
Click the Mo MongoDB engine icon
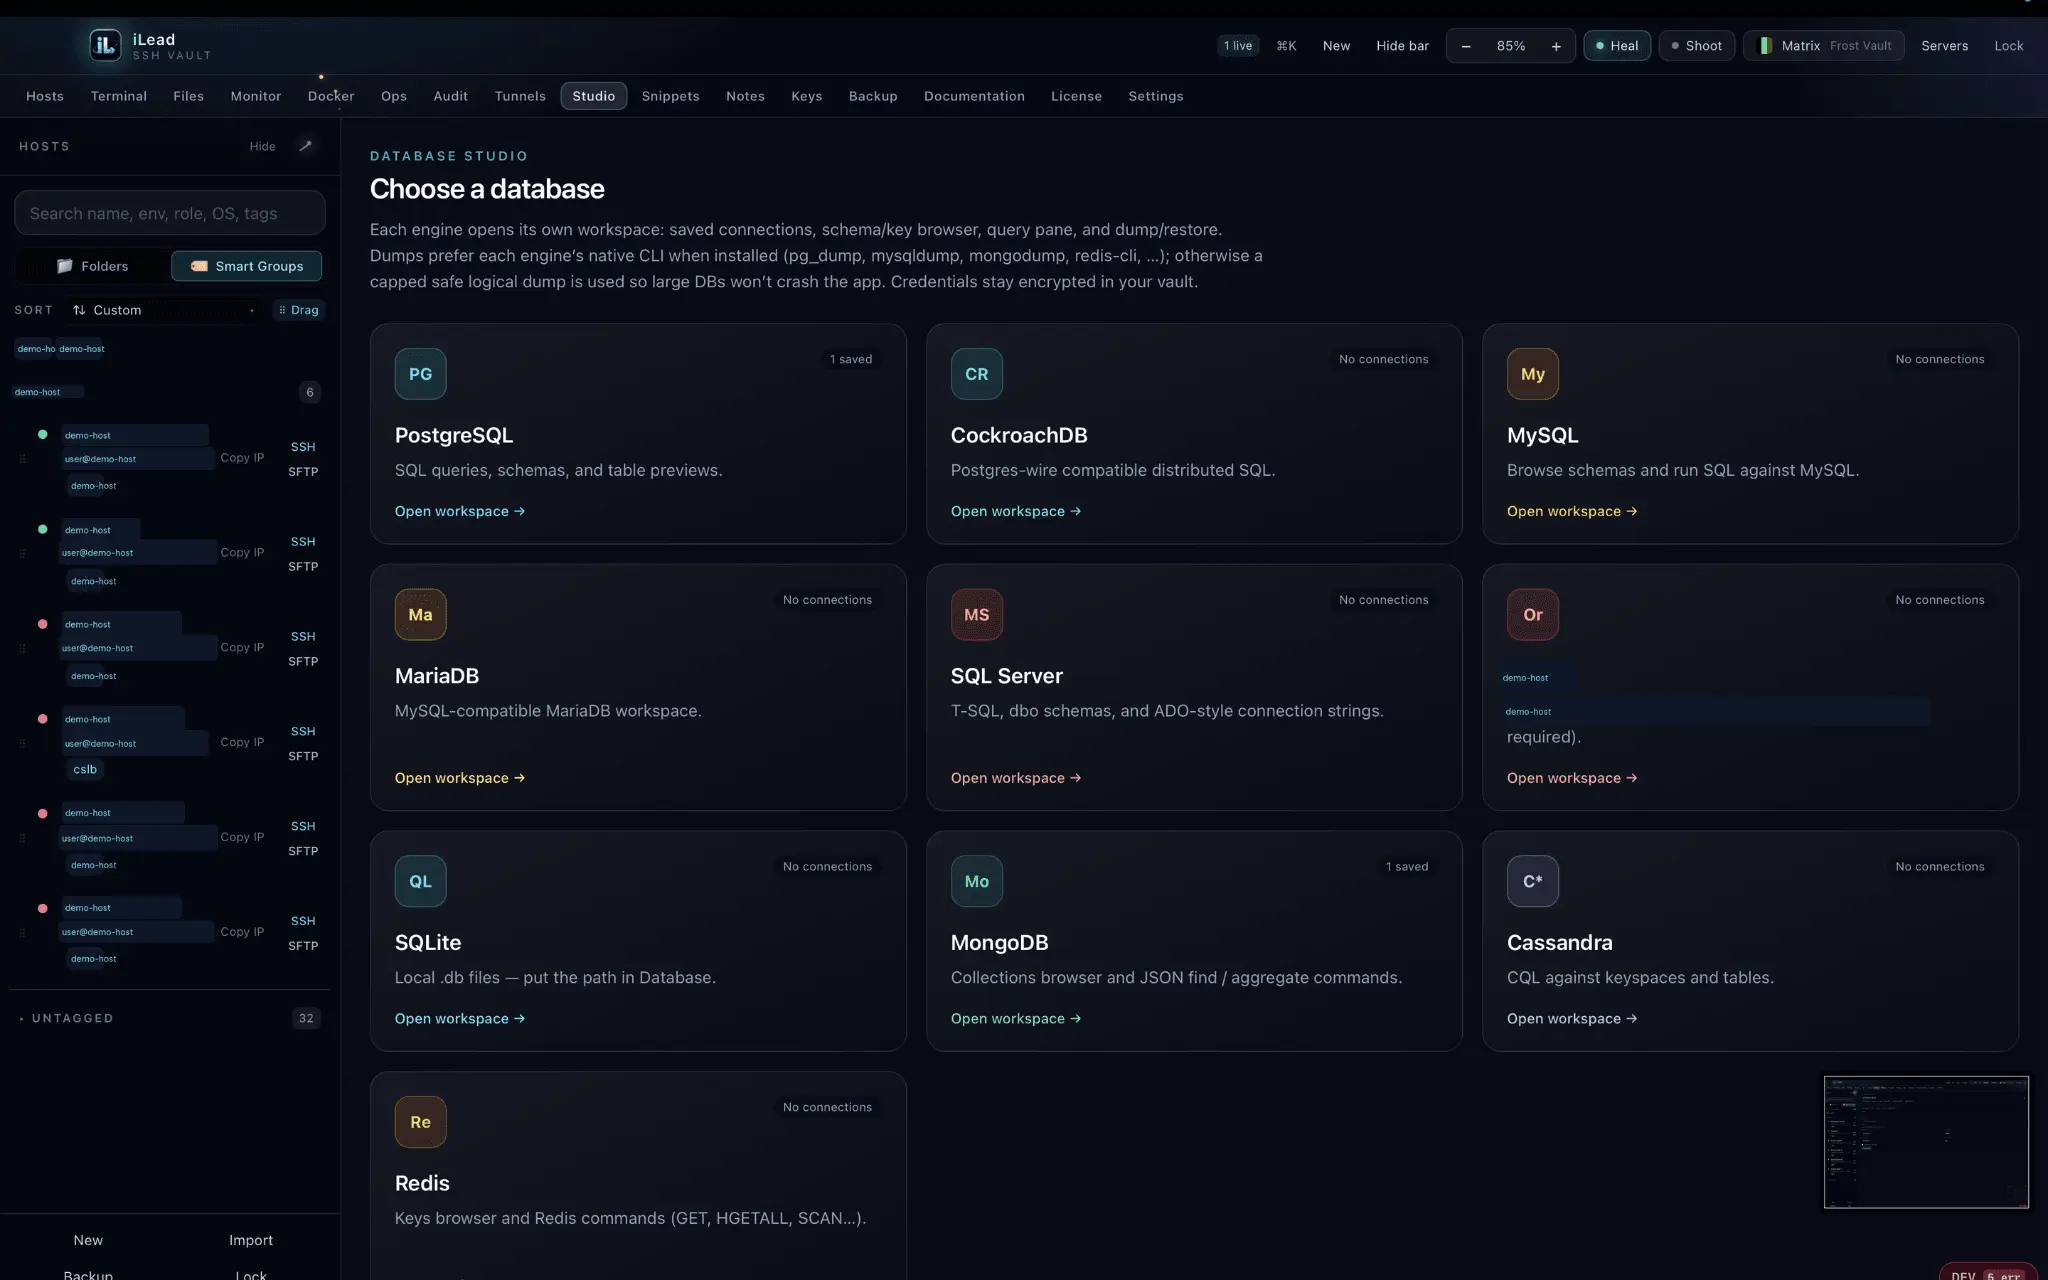(976, 881)
